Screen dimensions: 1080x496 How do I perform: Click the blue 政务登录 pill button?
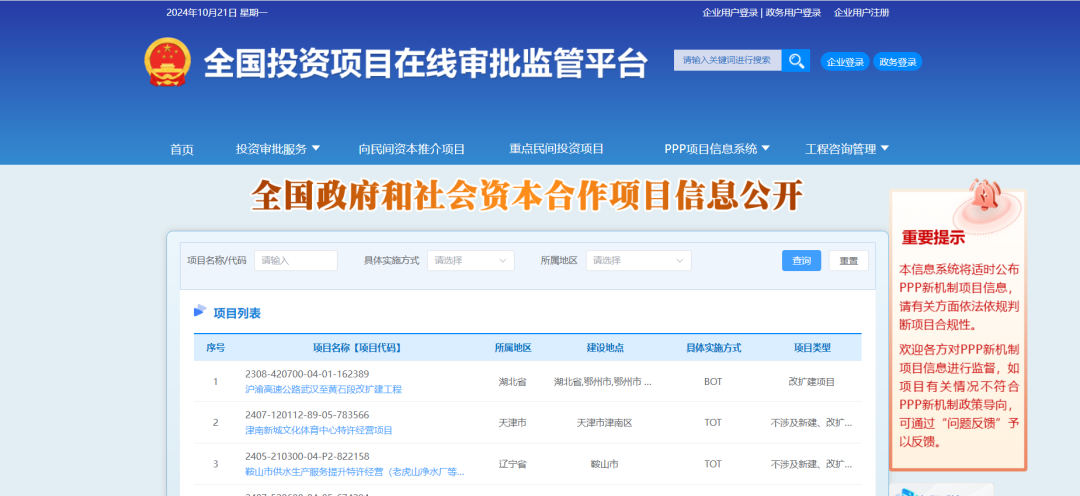[897, 62]
